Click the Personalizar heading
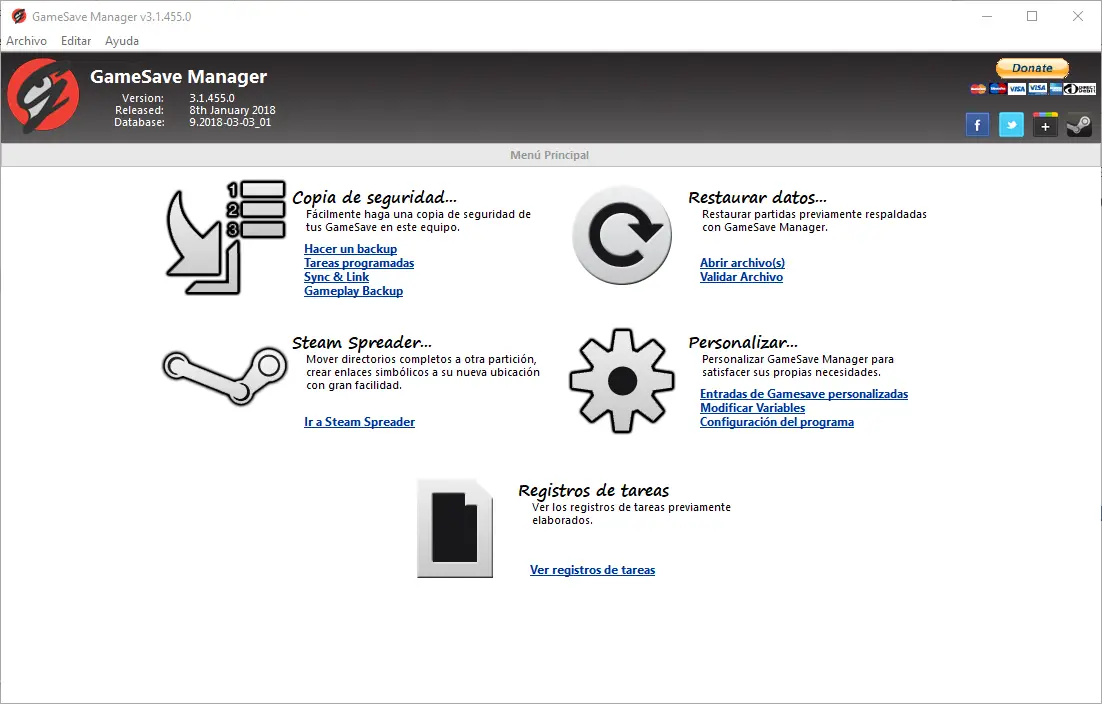 click(743, 343)
